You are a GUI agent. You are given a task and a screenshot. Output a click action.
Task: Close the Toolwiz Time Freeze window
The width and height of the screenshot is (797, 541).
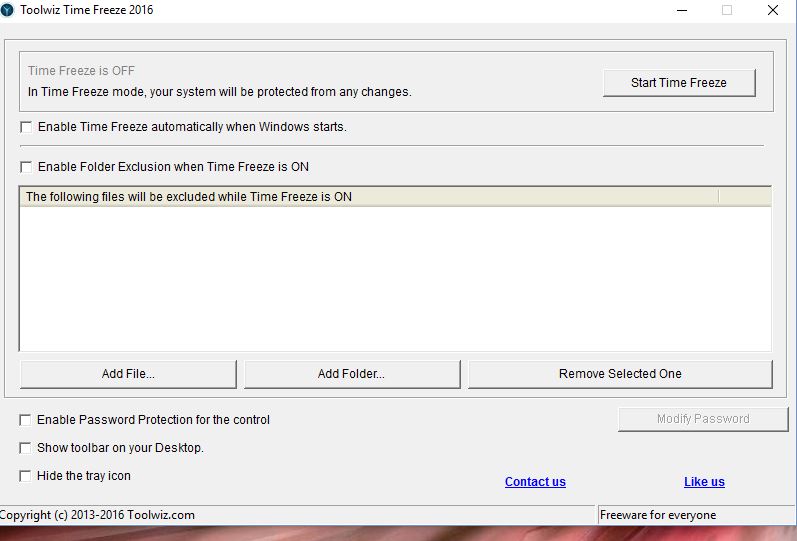coord(773,10)
